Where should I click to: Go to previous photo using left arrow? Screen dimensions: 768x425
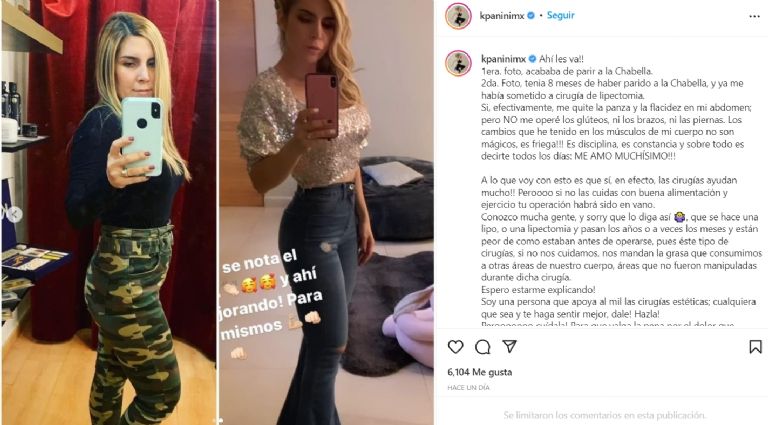(14, 214)
